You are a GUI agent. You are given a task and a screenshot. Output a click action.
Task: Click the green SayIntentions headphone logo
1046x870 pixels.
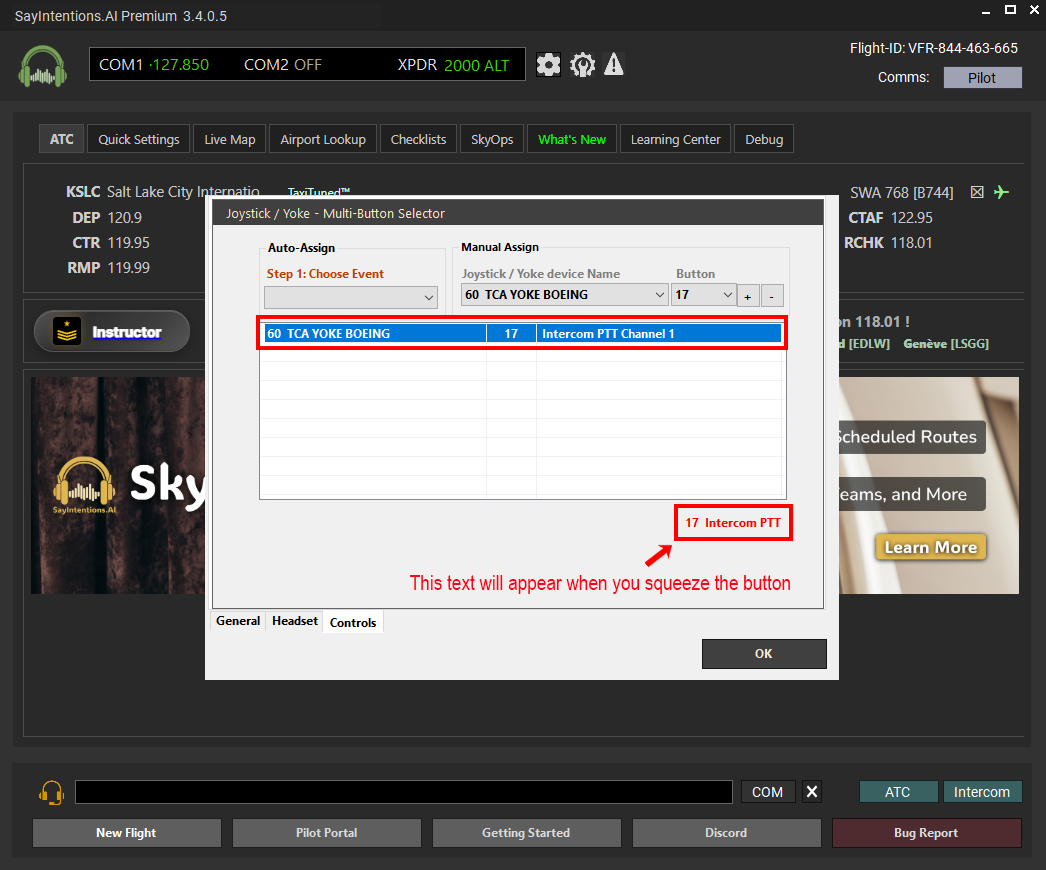pyautogui.click(x=43, y=66)
